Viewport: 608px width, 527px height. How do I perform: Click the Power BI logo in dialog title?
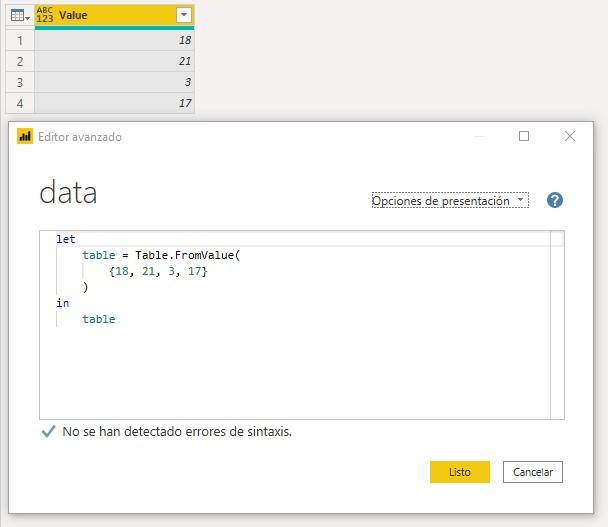coord(25,137)
